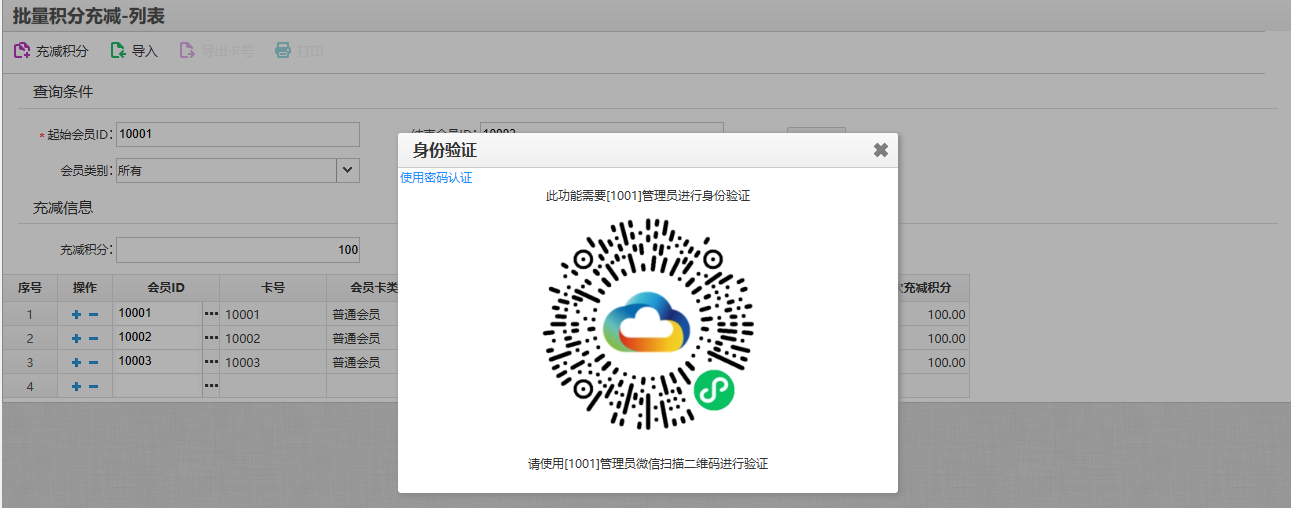
Task: Click the 100.00 value in row 1
Action: coord(946,314)
